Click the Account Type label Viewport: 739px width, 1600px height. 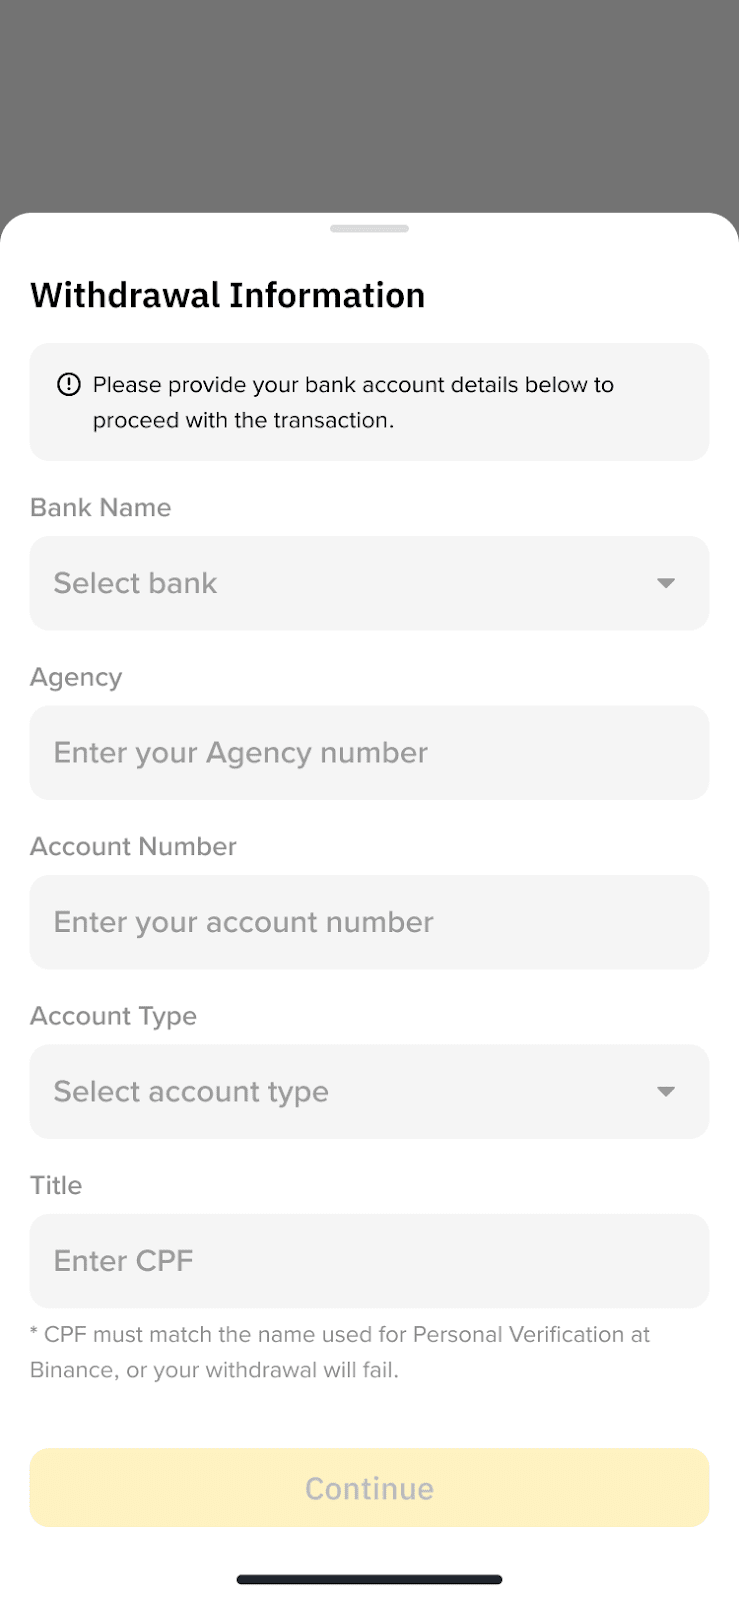tap(113, 1016)
